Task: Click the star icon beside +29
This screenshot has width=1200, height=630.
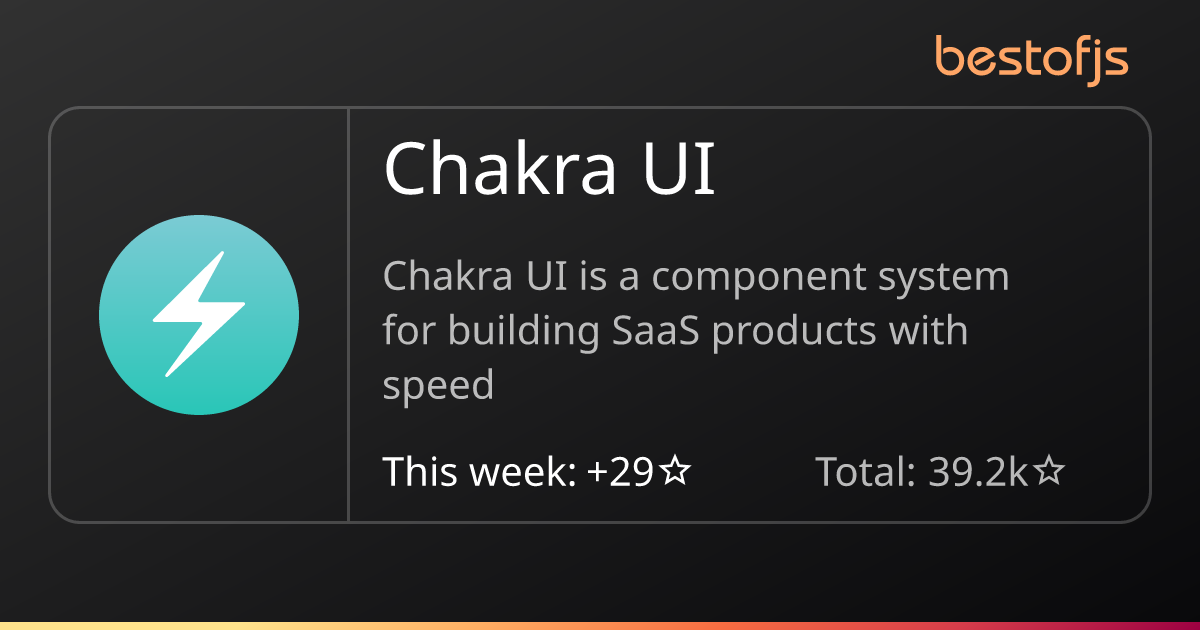Action: pyautogui.click(x=676, y=470)
